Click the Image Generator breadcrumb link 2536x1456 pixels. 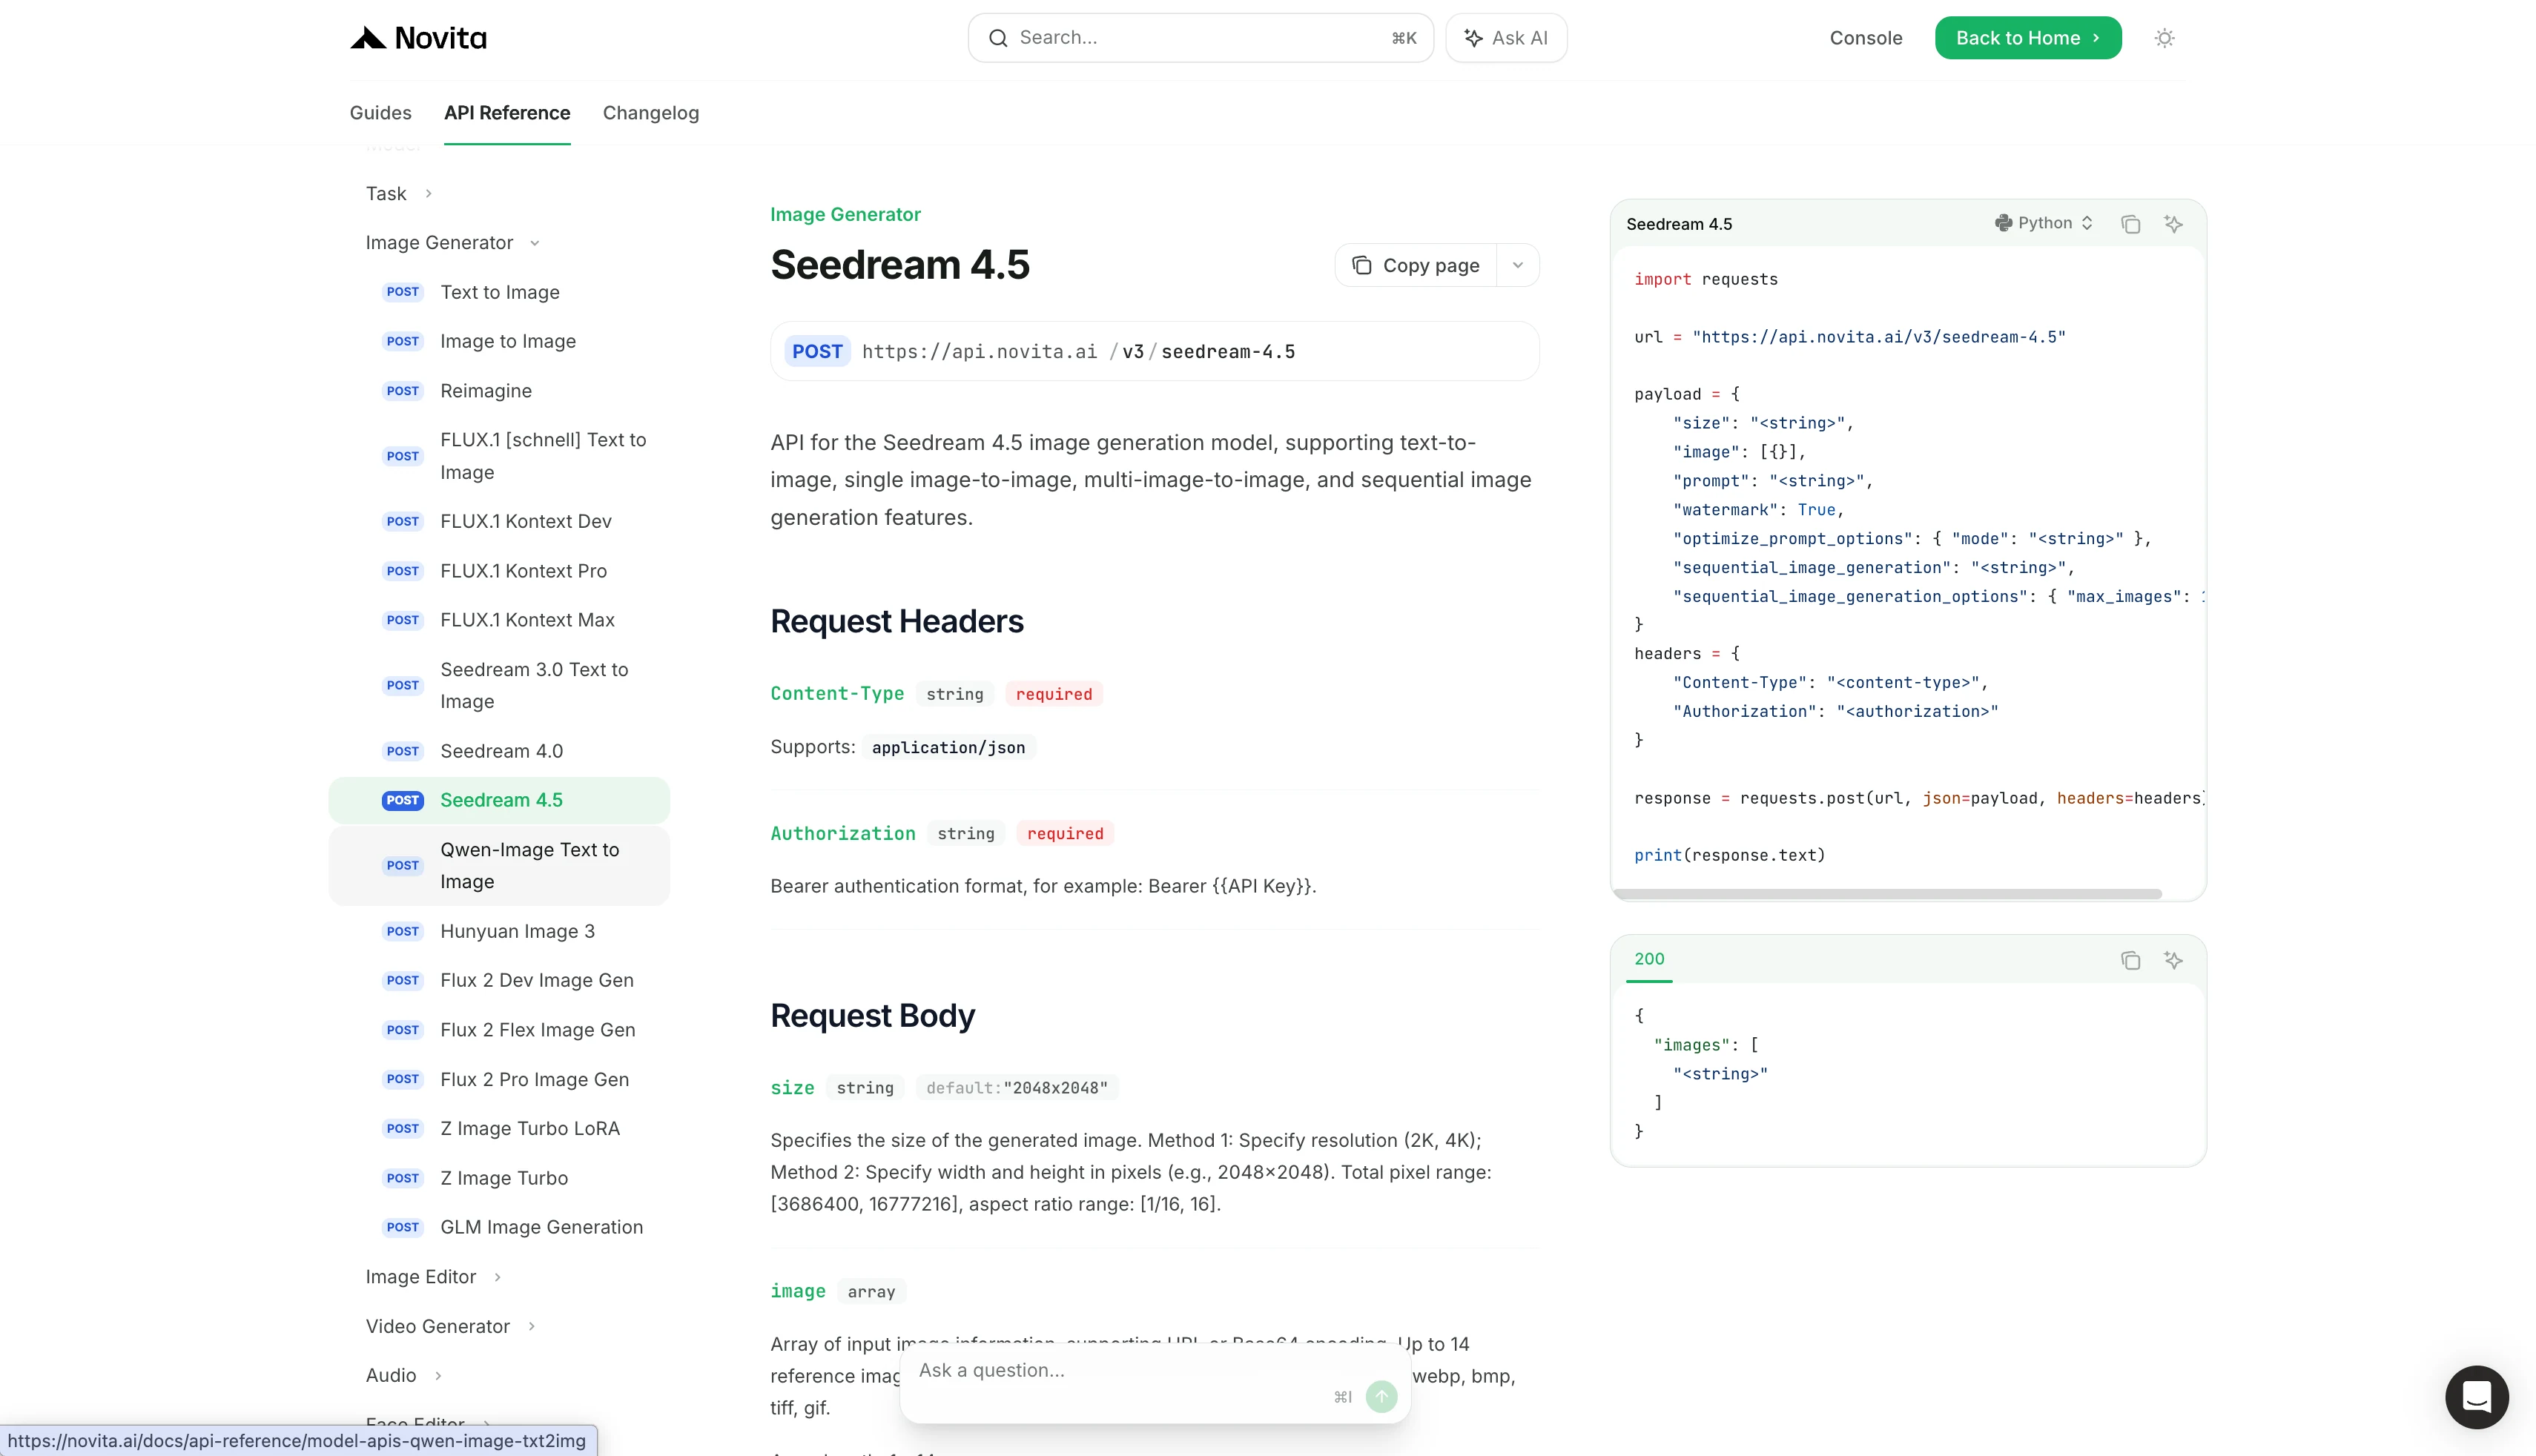[x=845, y=214]
